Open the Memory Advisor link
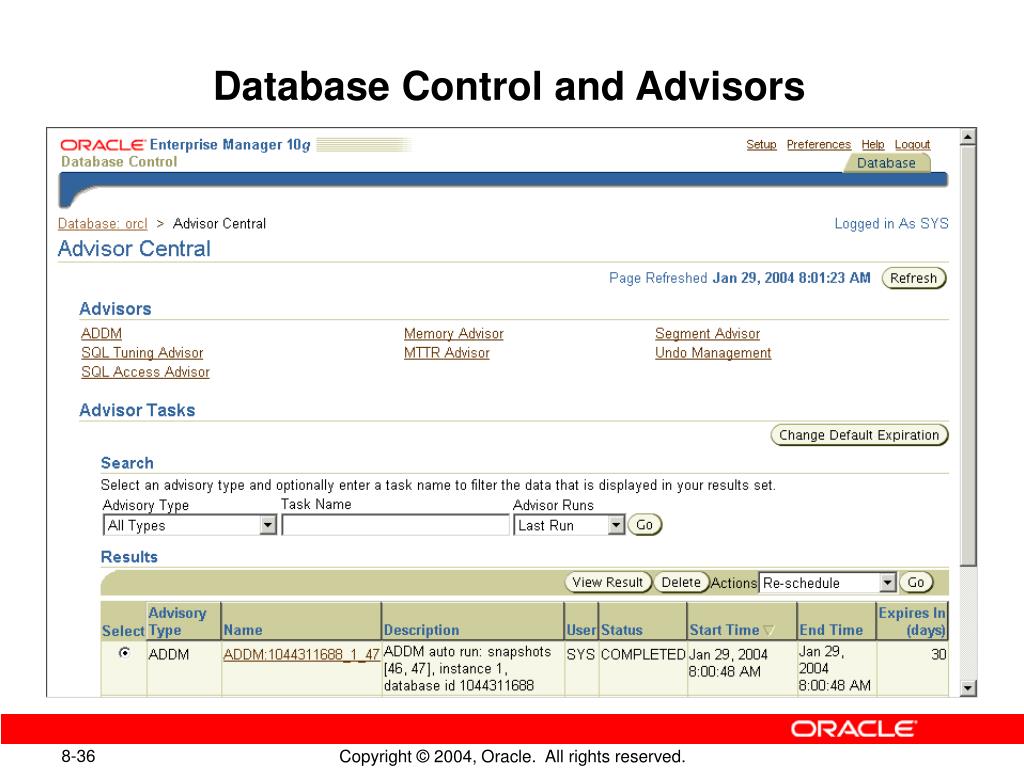Viewport: 1024px width, 768px height. tap(453, 334)
